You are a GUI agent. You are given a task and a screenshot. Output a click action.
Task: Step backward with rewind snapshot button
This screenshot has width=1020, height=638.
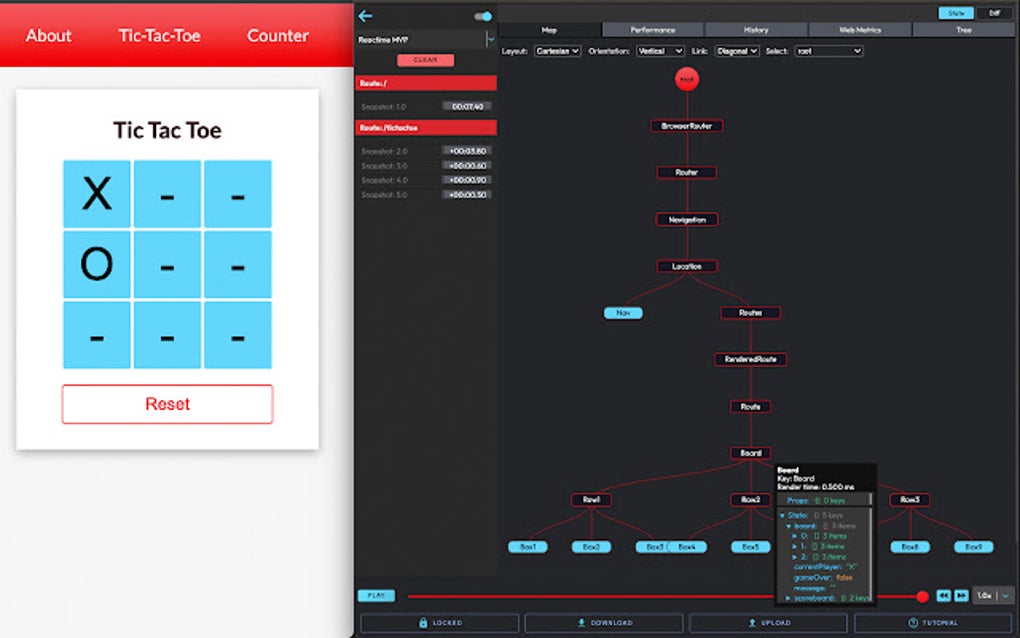click(x=943, y=596)
